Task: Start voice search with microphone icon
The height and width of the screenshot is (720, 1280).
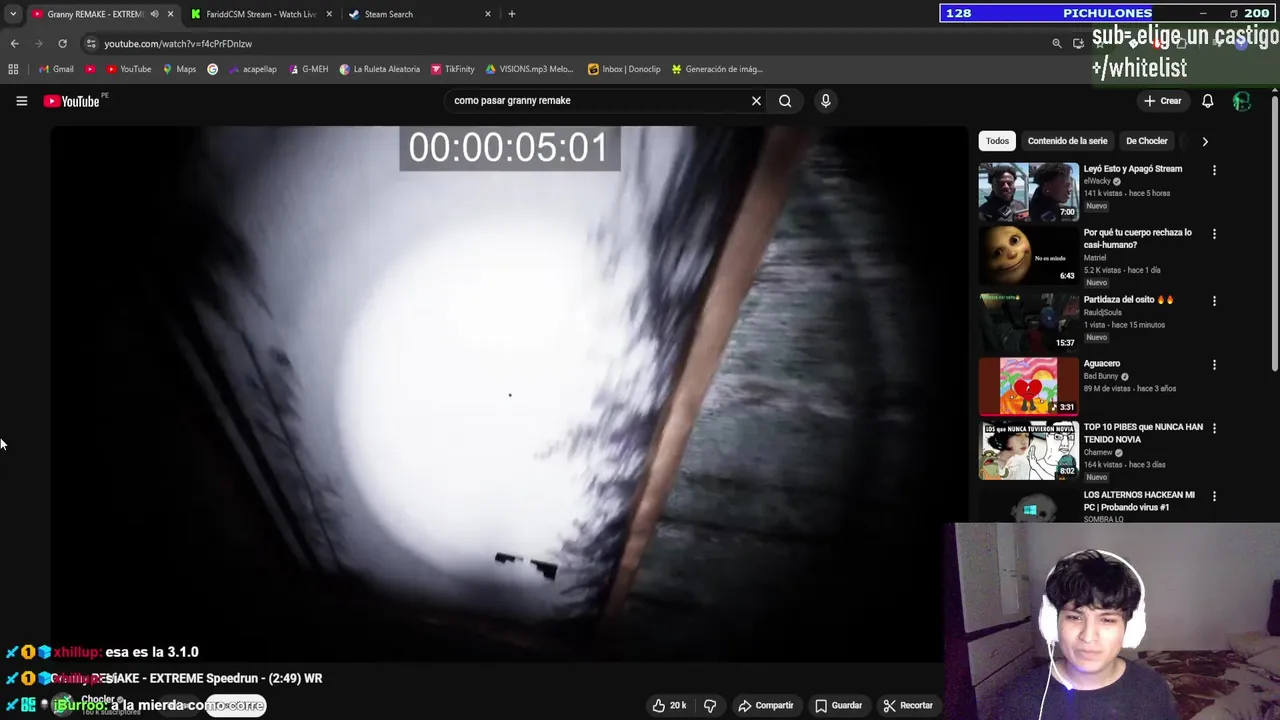Action: click(825, 100)
